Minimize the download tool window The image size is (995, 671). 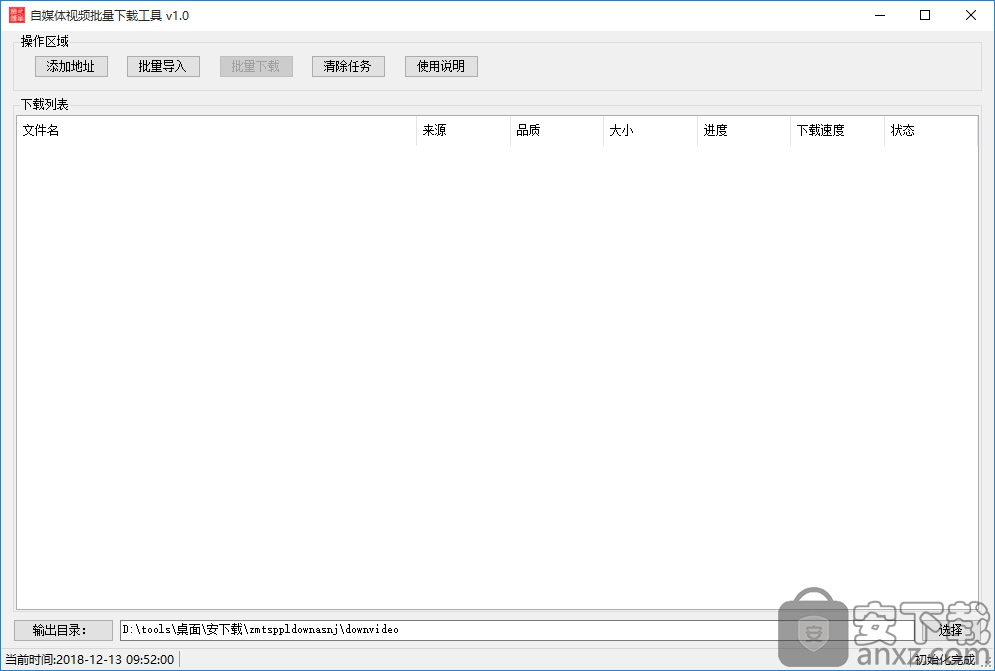[880, 15]
